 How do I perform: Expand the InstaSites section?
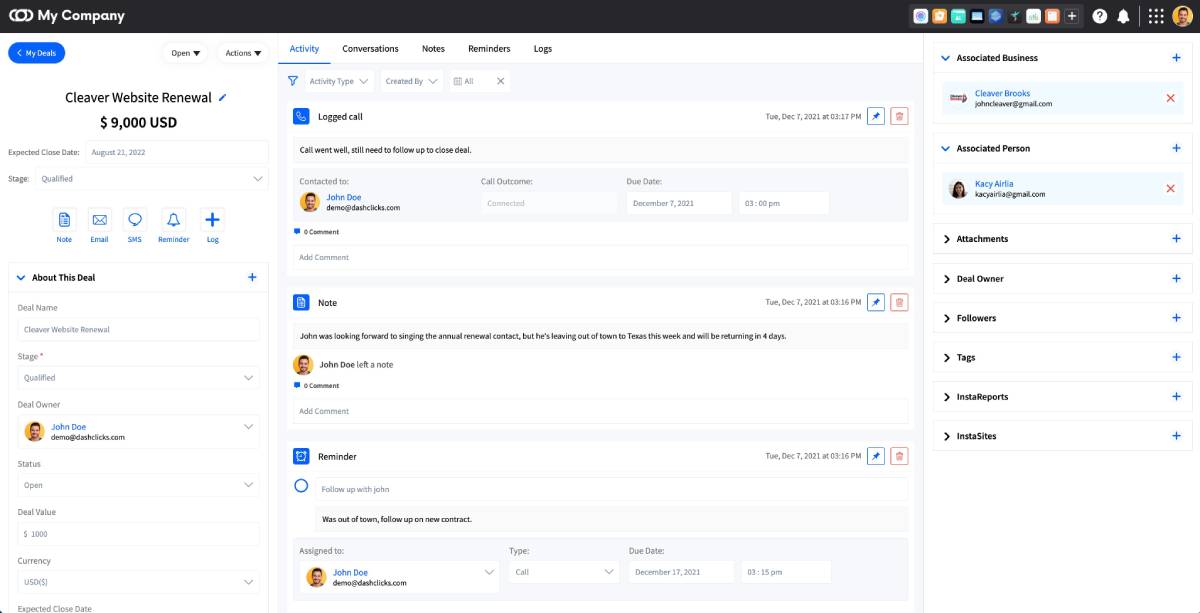[946, 436]
